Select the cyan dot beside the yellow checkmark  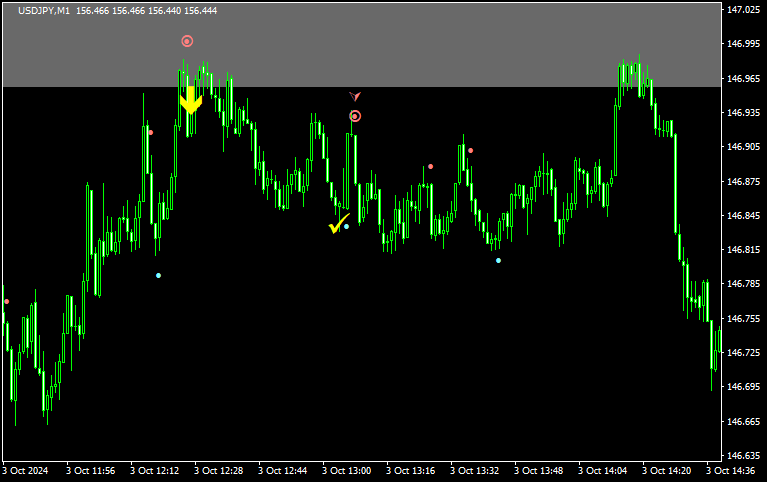pos(347,226)
